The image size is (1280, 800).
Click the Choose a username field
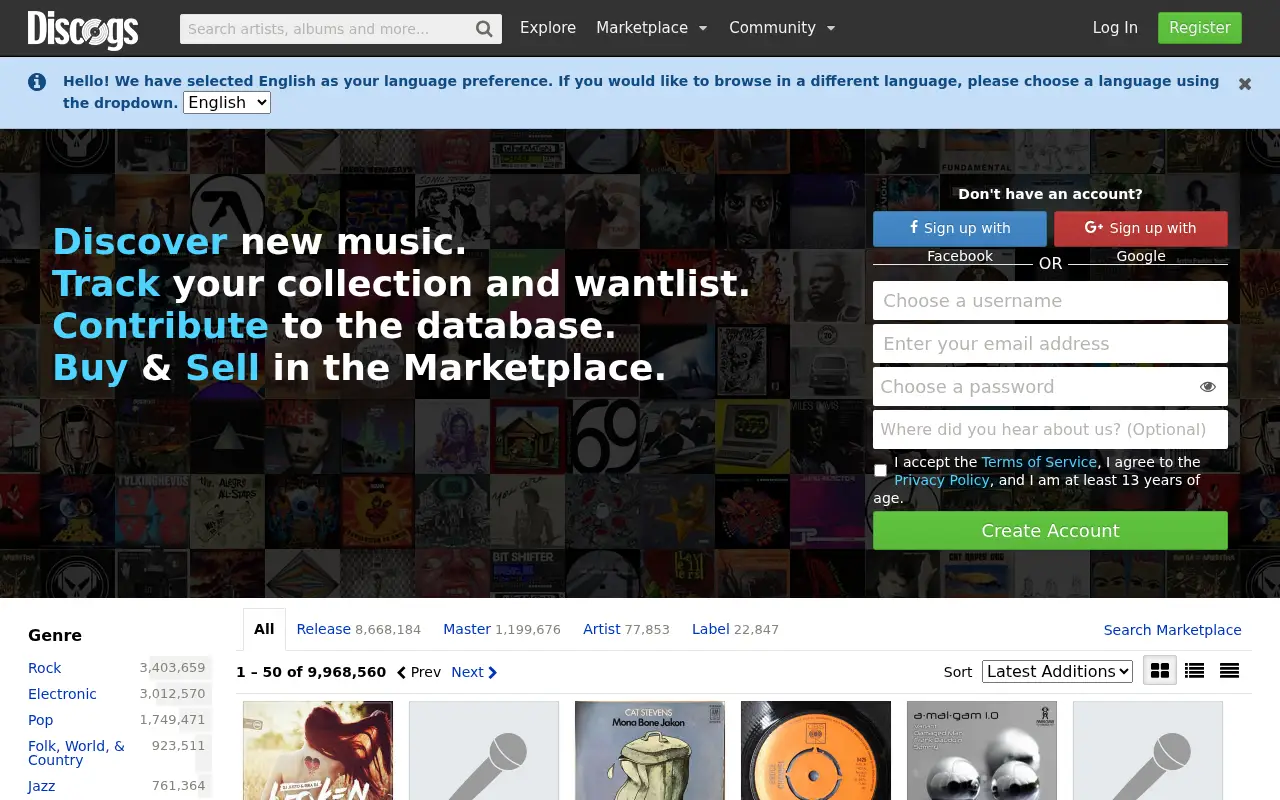[1050, 301]
